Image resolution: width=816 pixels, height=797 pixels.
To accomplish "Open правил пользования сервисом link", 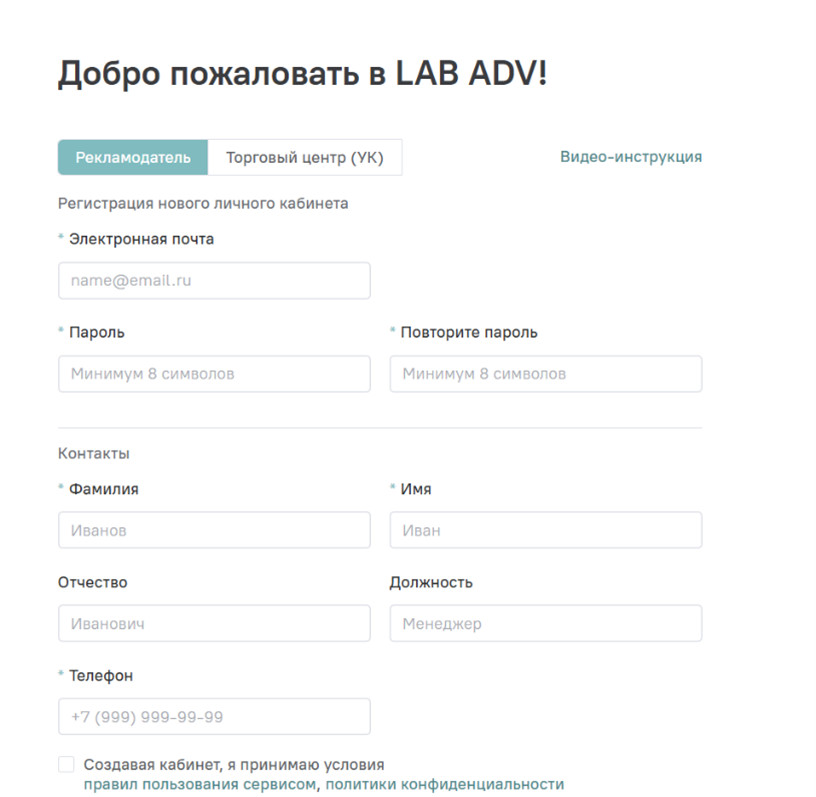I will point(200,784).
